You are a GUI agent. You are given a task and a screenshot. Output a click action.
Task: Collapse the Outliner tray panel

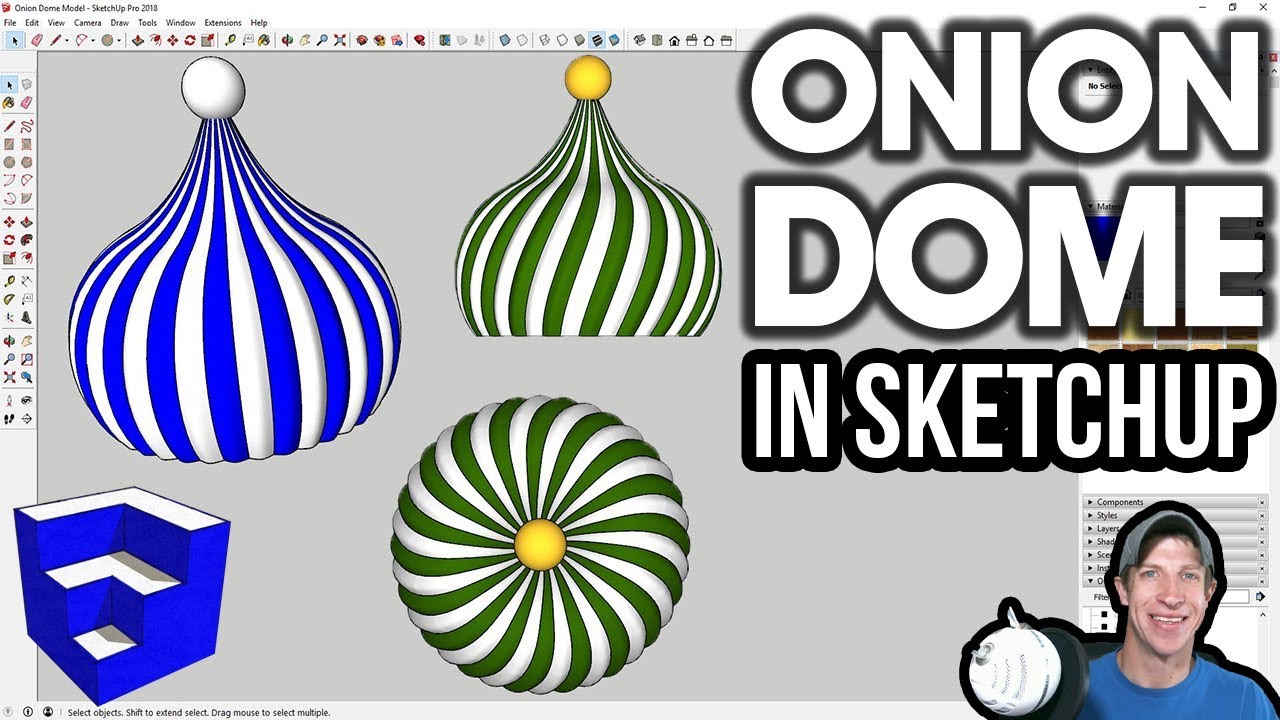tap(1090, 581)
